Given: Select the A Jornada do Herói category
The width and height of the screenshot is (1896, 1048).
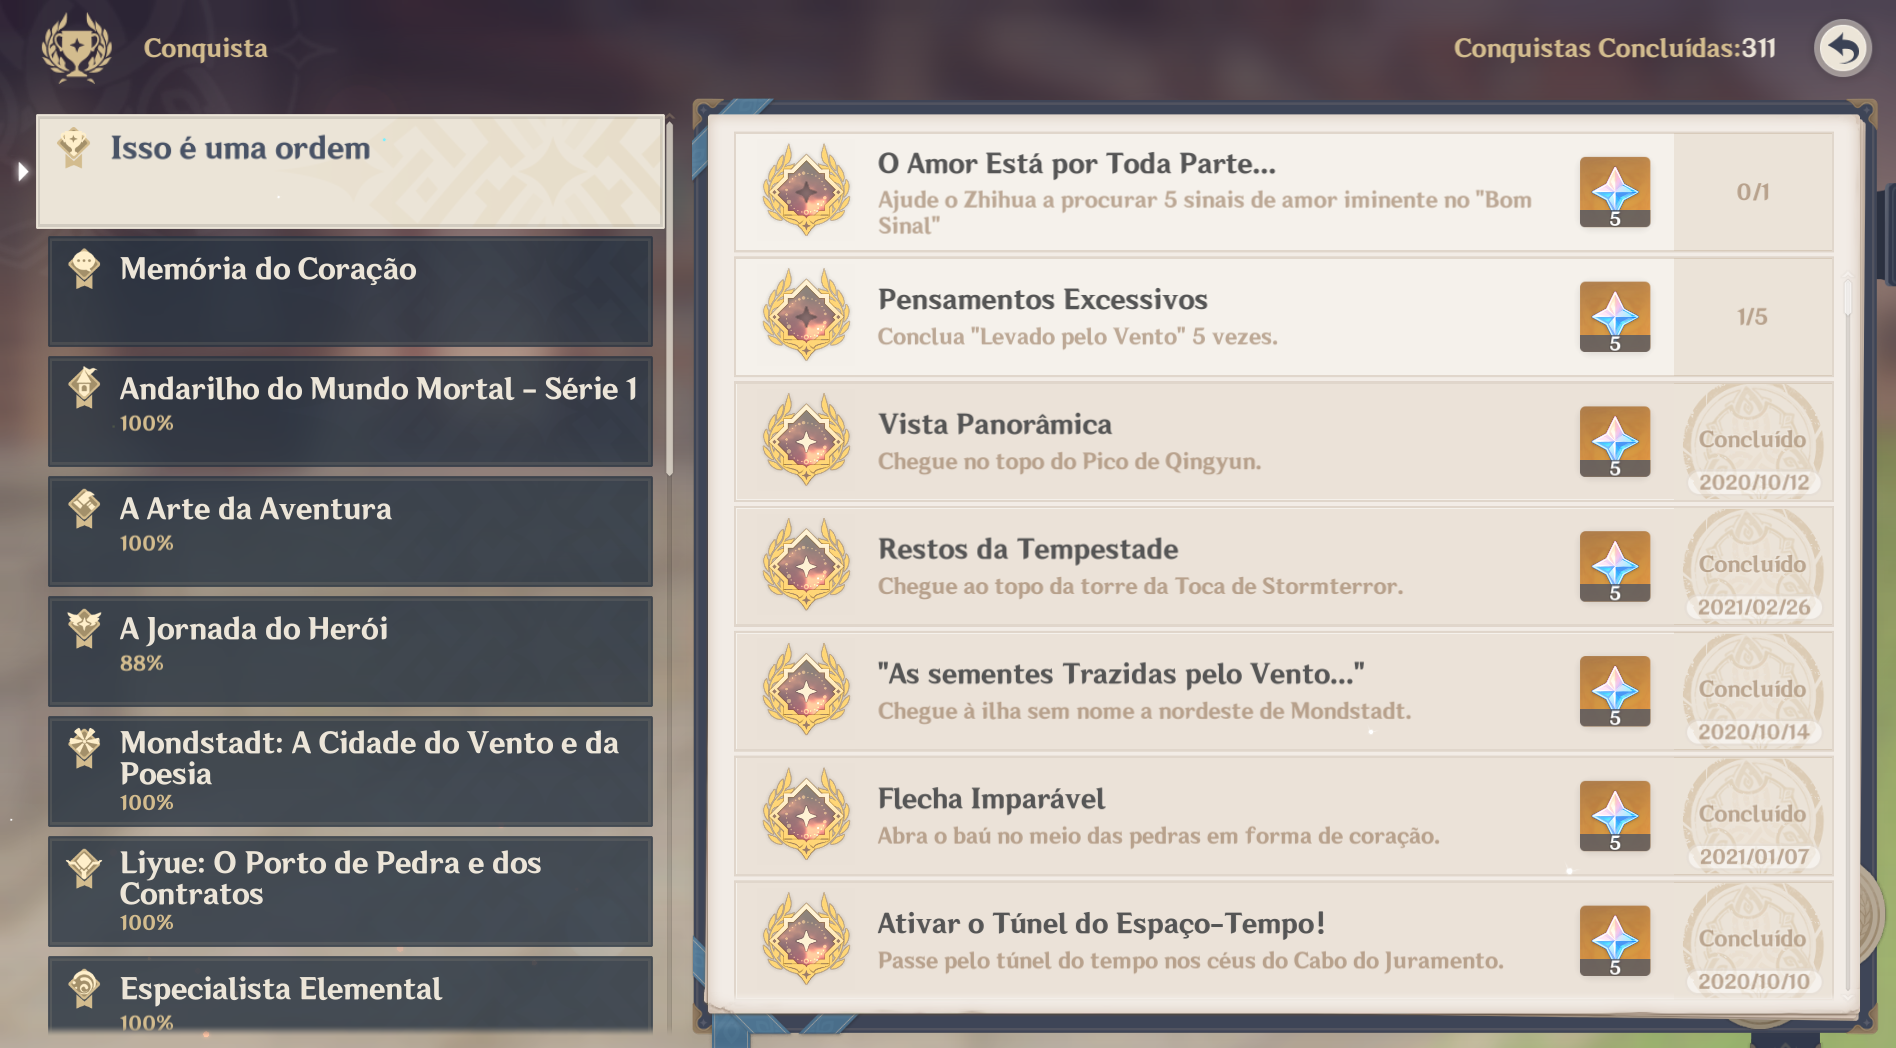Looking at the screenshot, I should pyautogui.click(x=350, y=651).
